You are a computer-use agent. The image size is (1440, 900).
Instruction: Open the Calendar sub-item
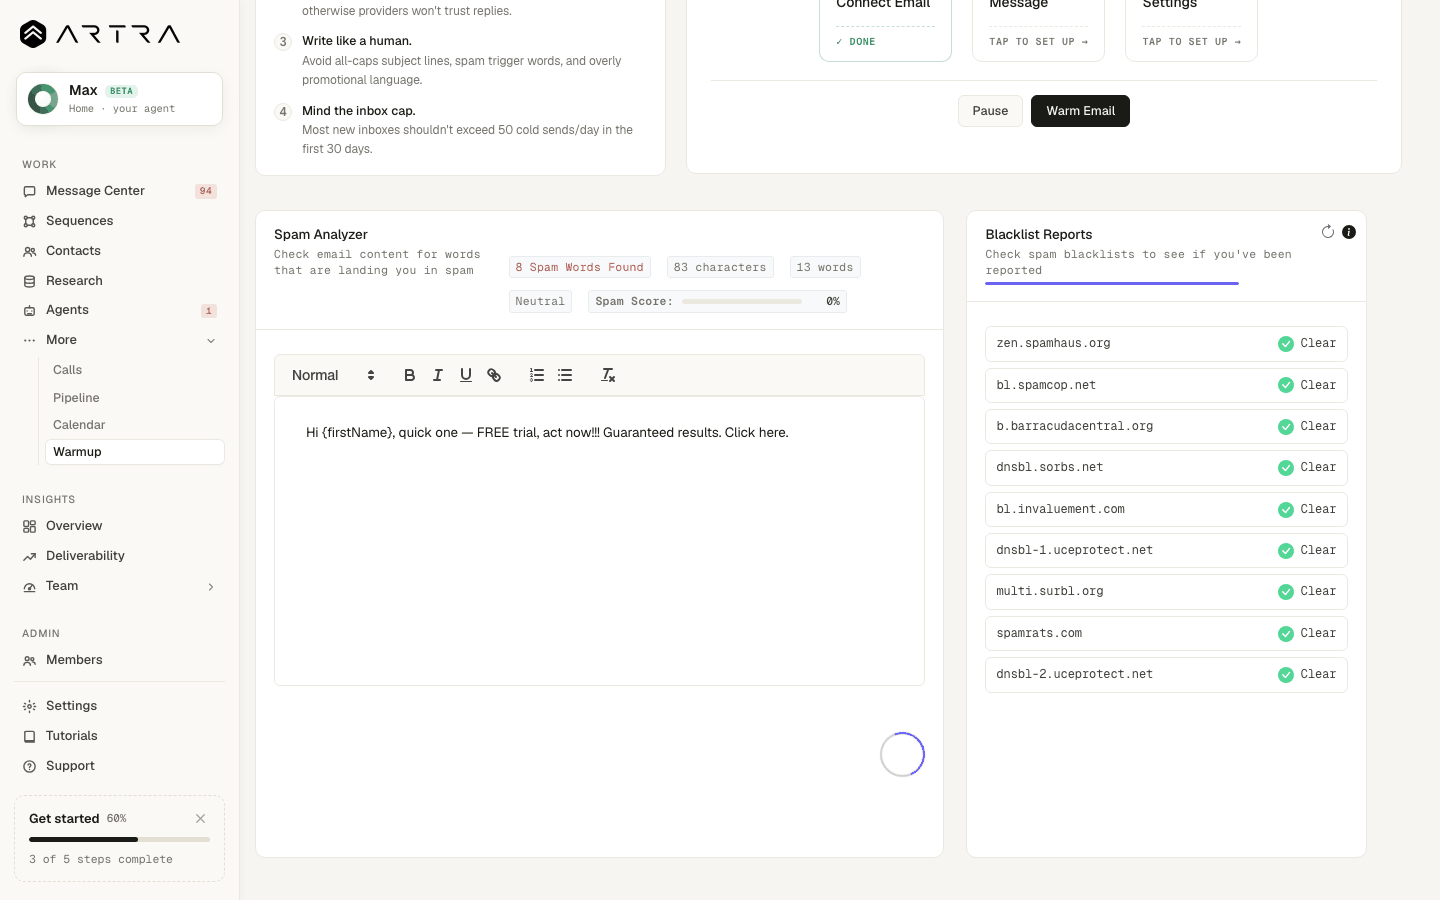(134, 425)
